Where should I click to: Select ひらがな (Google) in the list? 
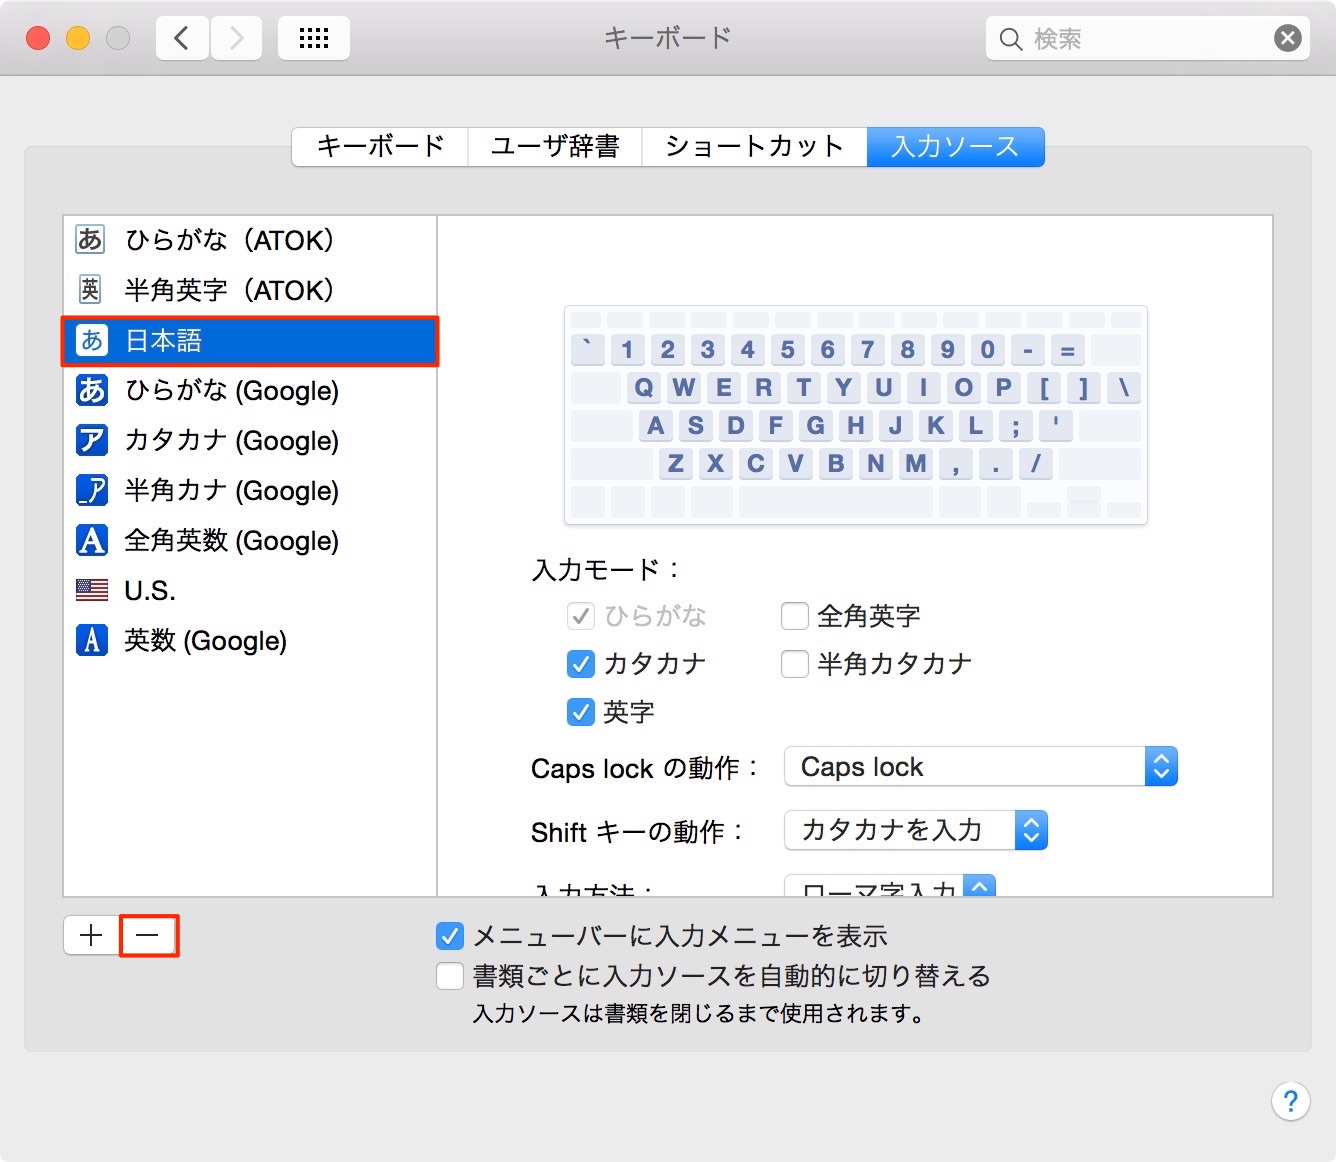tap(250, 390)
